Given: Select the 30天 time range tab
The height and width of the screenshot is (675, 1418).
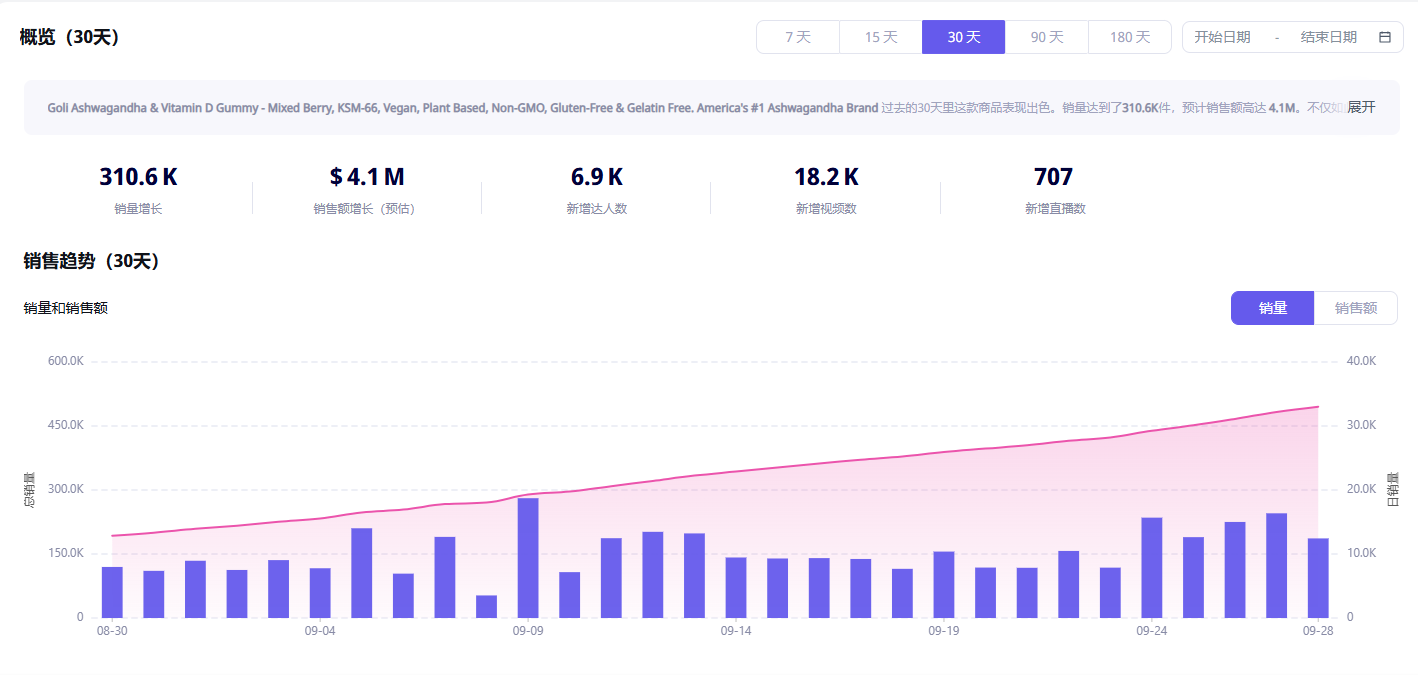Looking at the screenshot, I should tap(963, 37).
